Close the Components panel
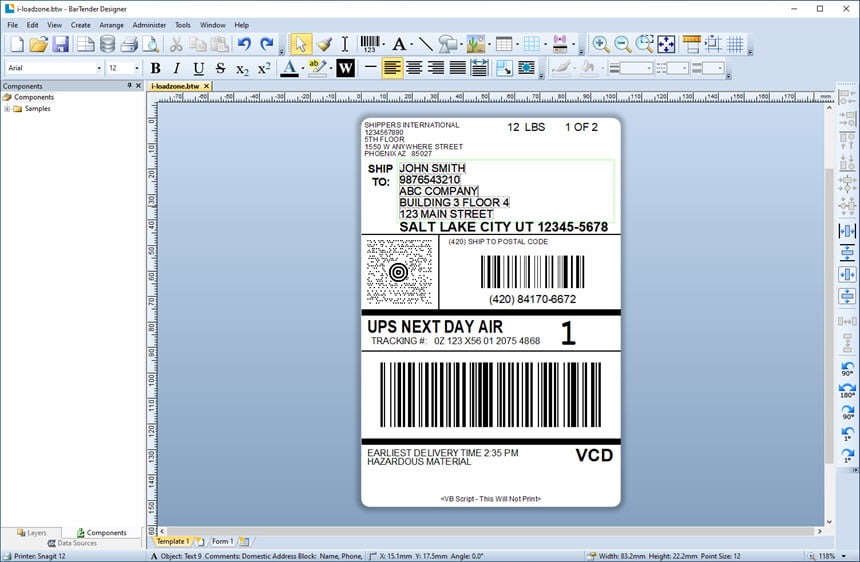Viewport: 860px width, 562px height. tap(138, 86)
